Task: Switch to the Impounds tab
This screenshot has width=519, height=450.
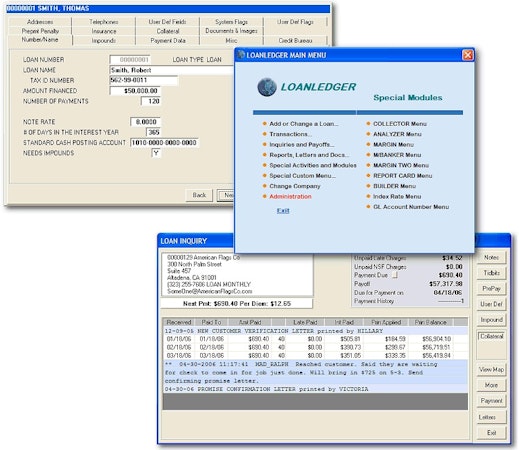Action: (104, 40)
